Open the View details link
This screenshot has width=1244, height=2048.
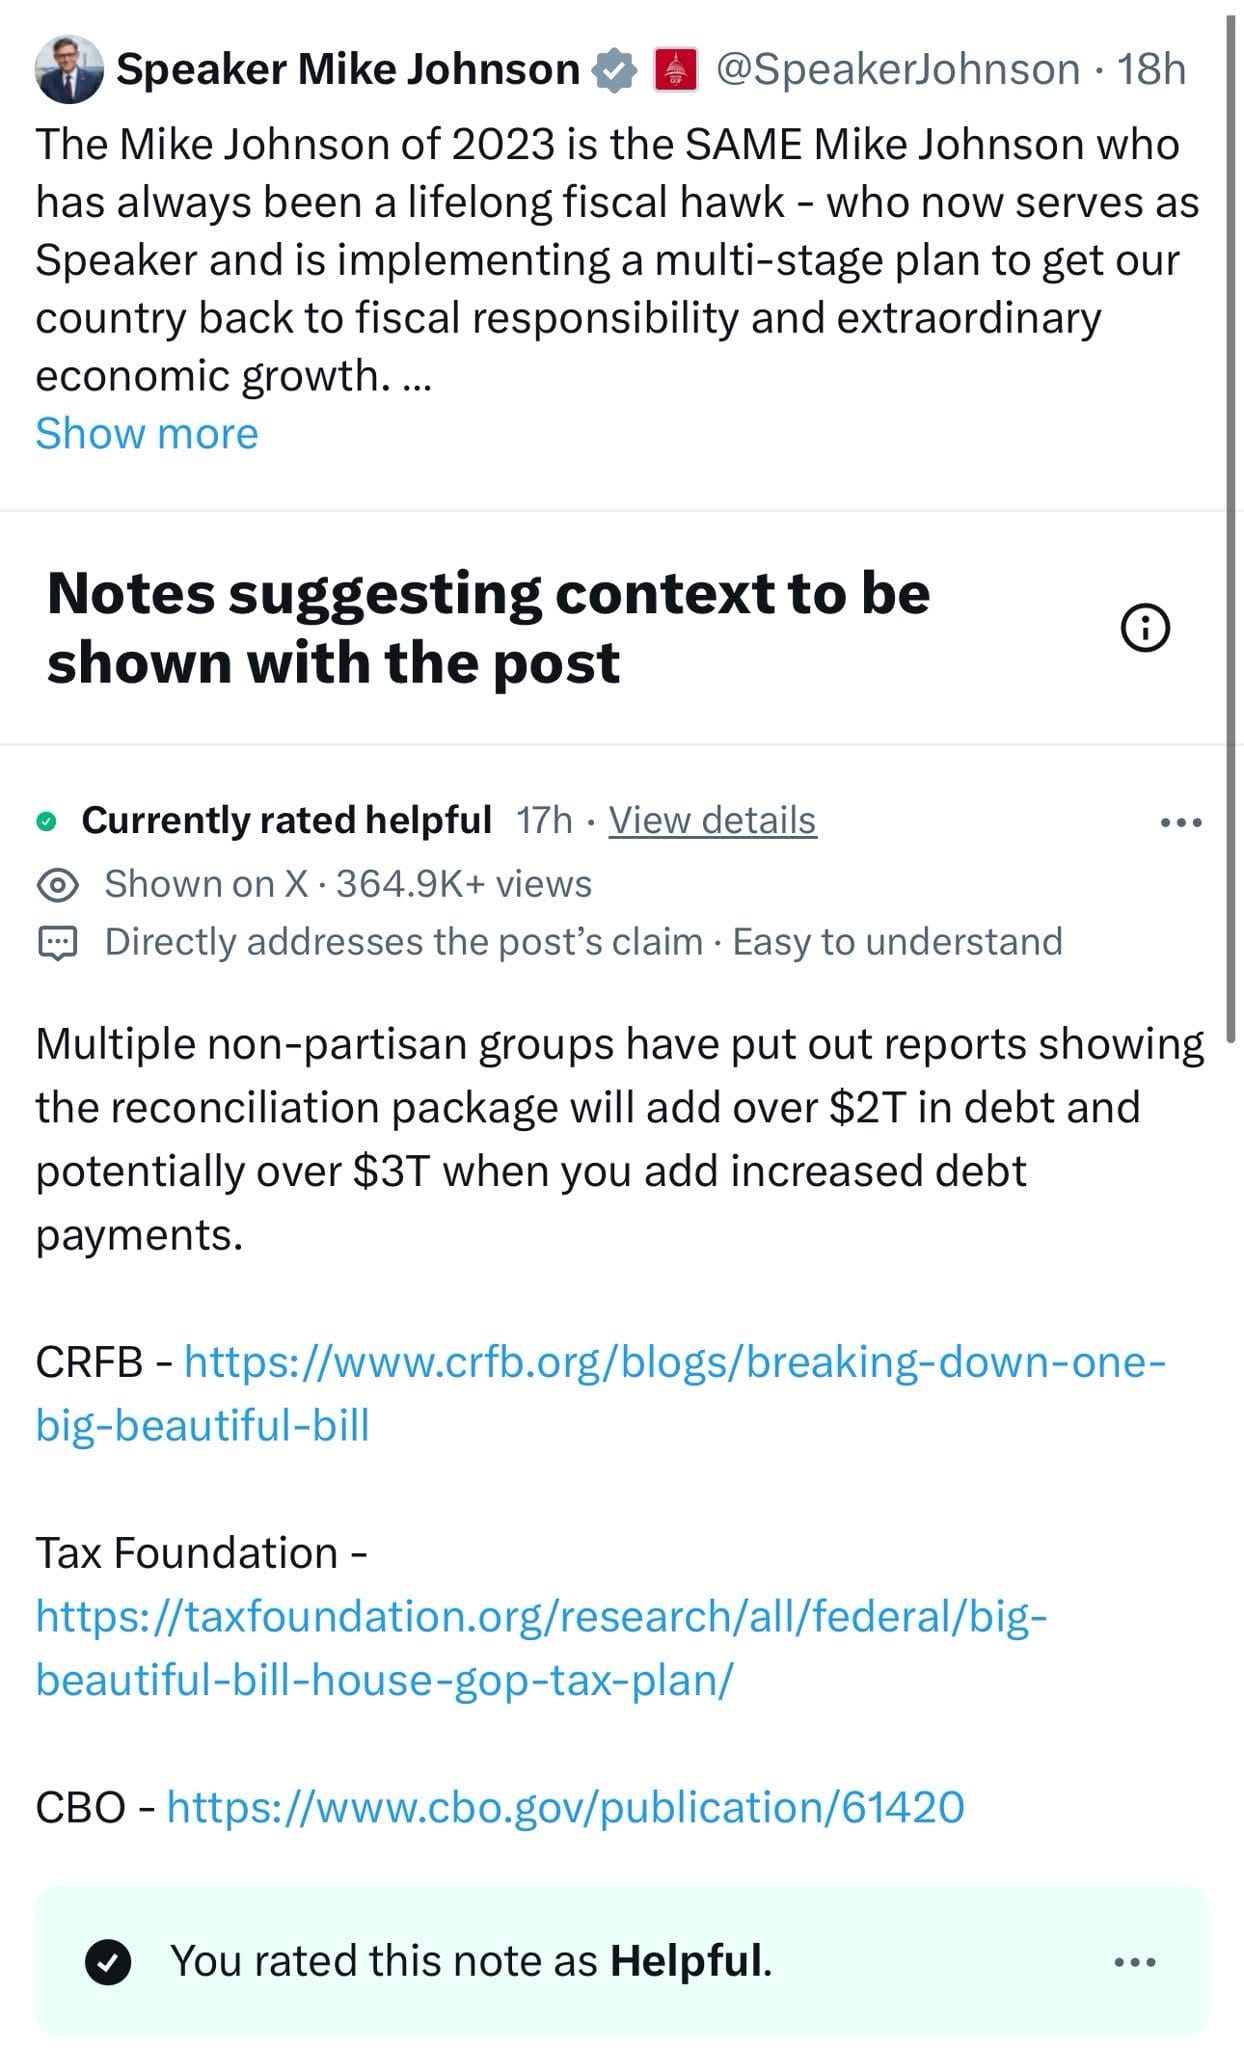(712, 820)
